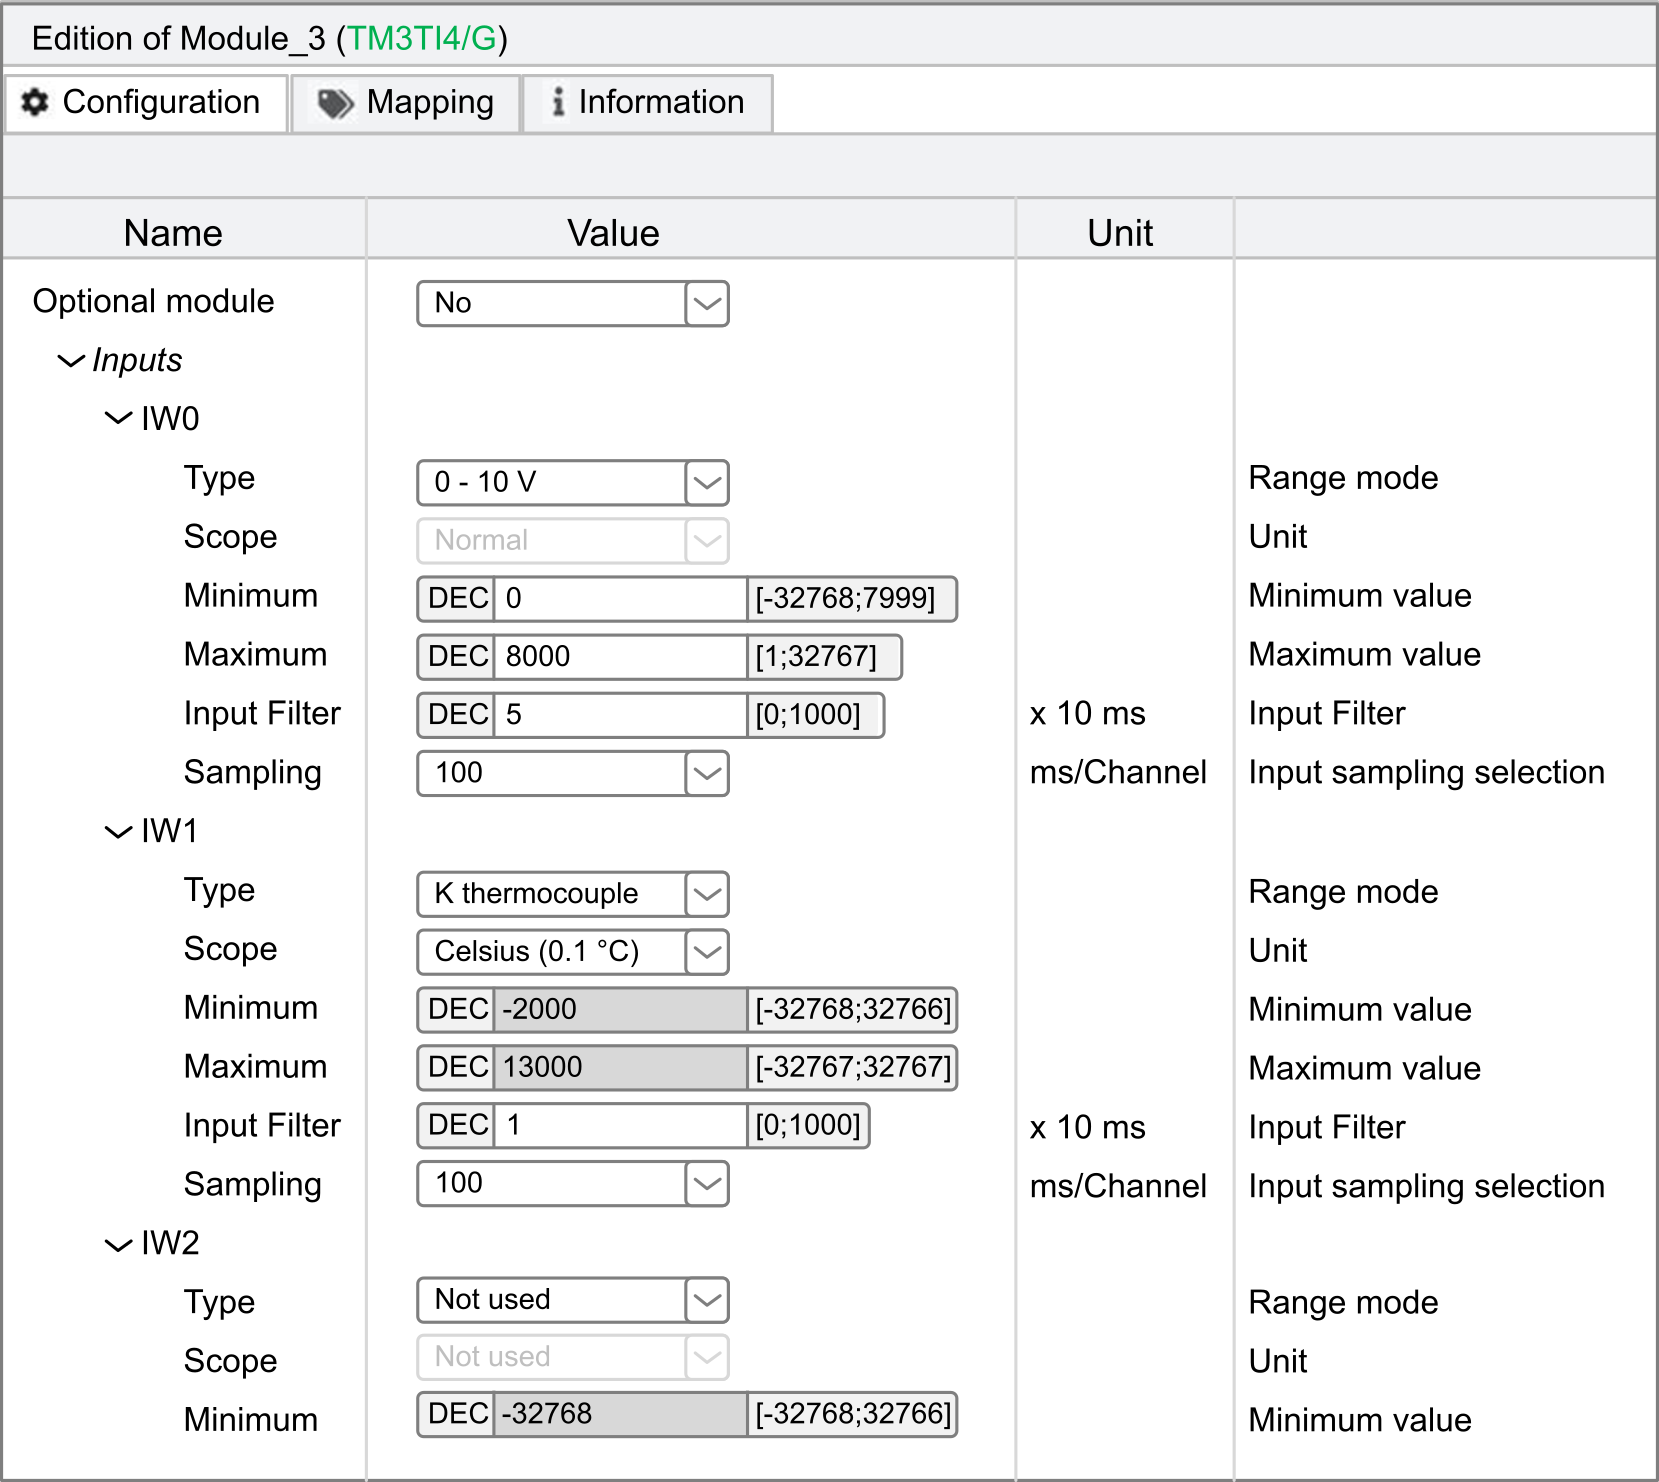
Task: Switch to the Information tab
Action: tap(647, 103)
